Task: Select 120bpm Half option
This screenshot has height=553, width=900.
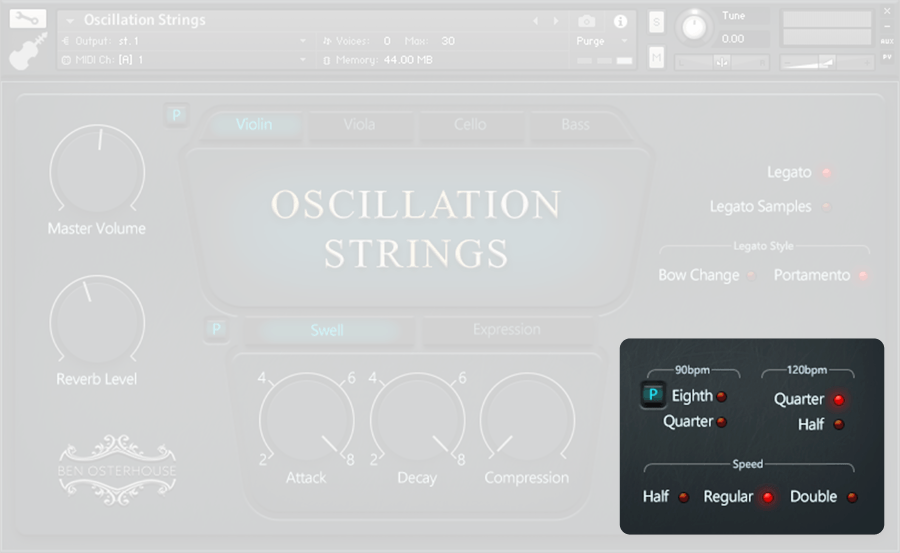Action: [839, 424]
